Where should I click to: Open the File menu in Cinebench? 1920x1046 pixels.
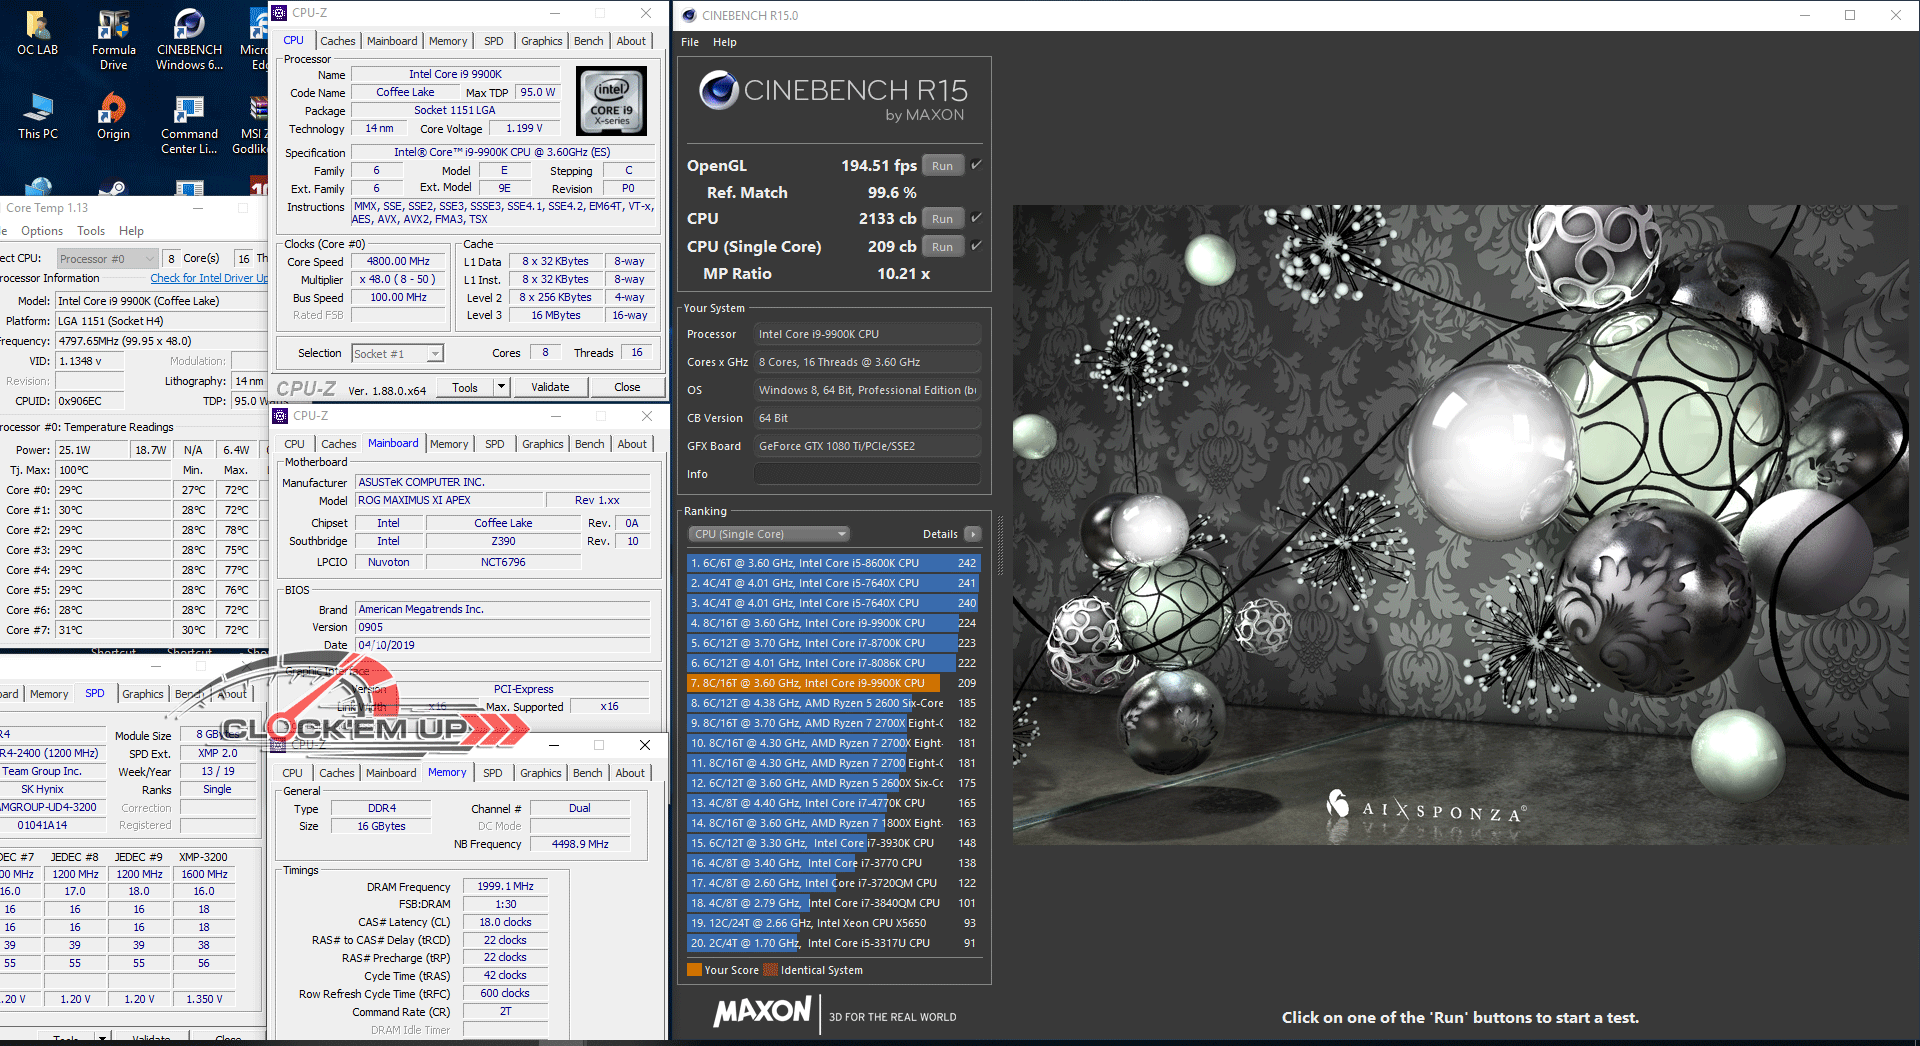(x=690, y=42)
